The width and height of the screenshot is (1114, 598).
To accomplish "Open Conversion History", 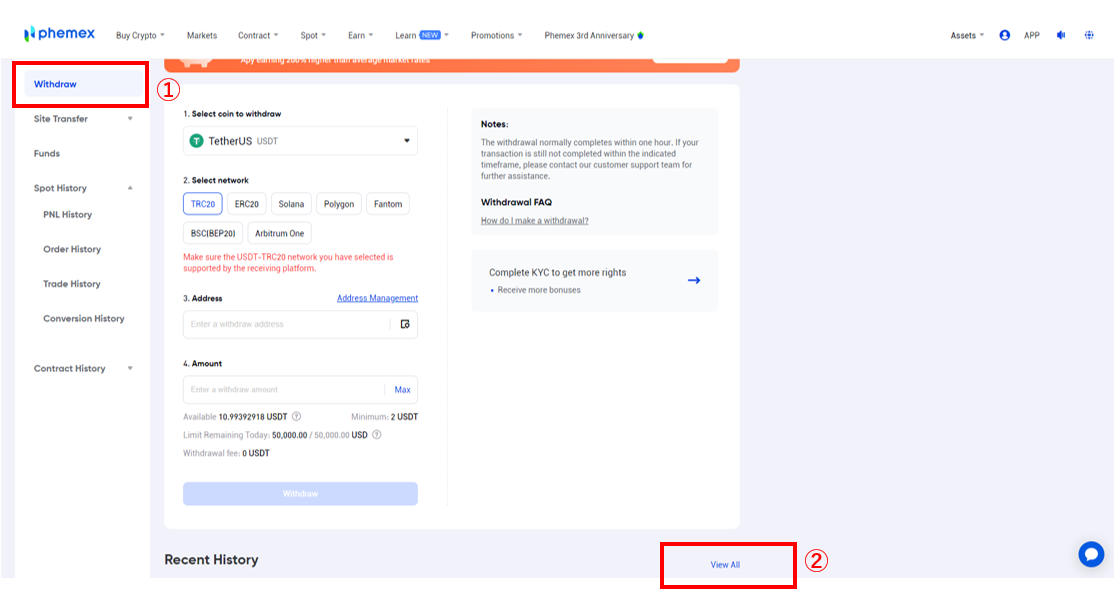I will tap(84, 319).
